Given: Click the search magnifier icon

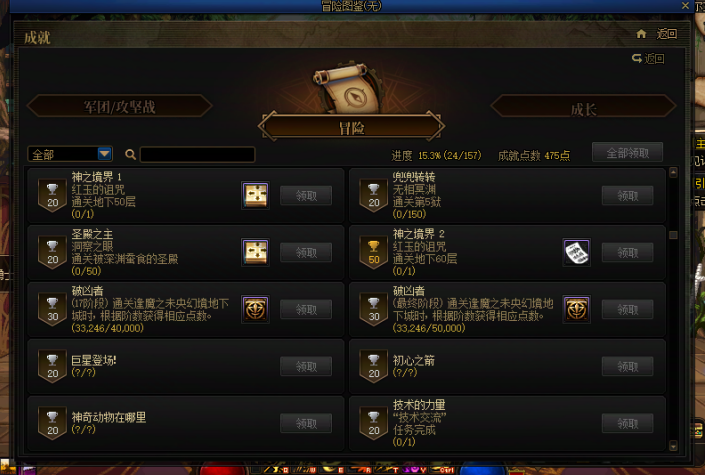Looking at the screenshot, I should pos(130,154).
